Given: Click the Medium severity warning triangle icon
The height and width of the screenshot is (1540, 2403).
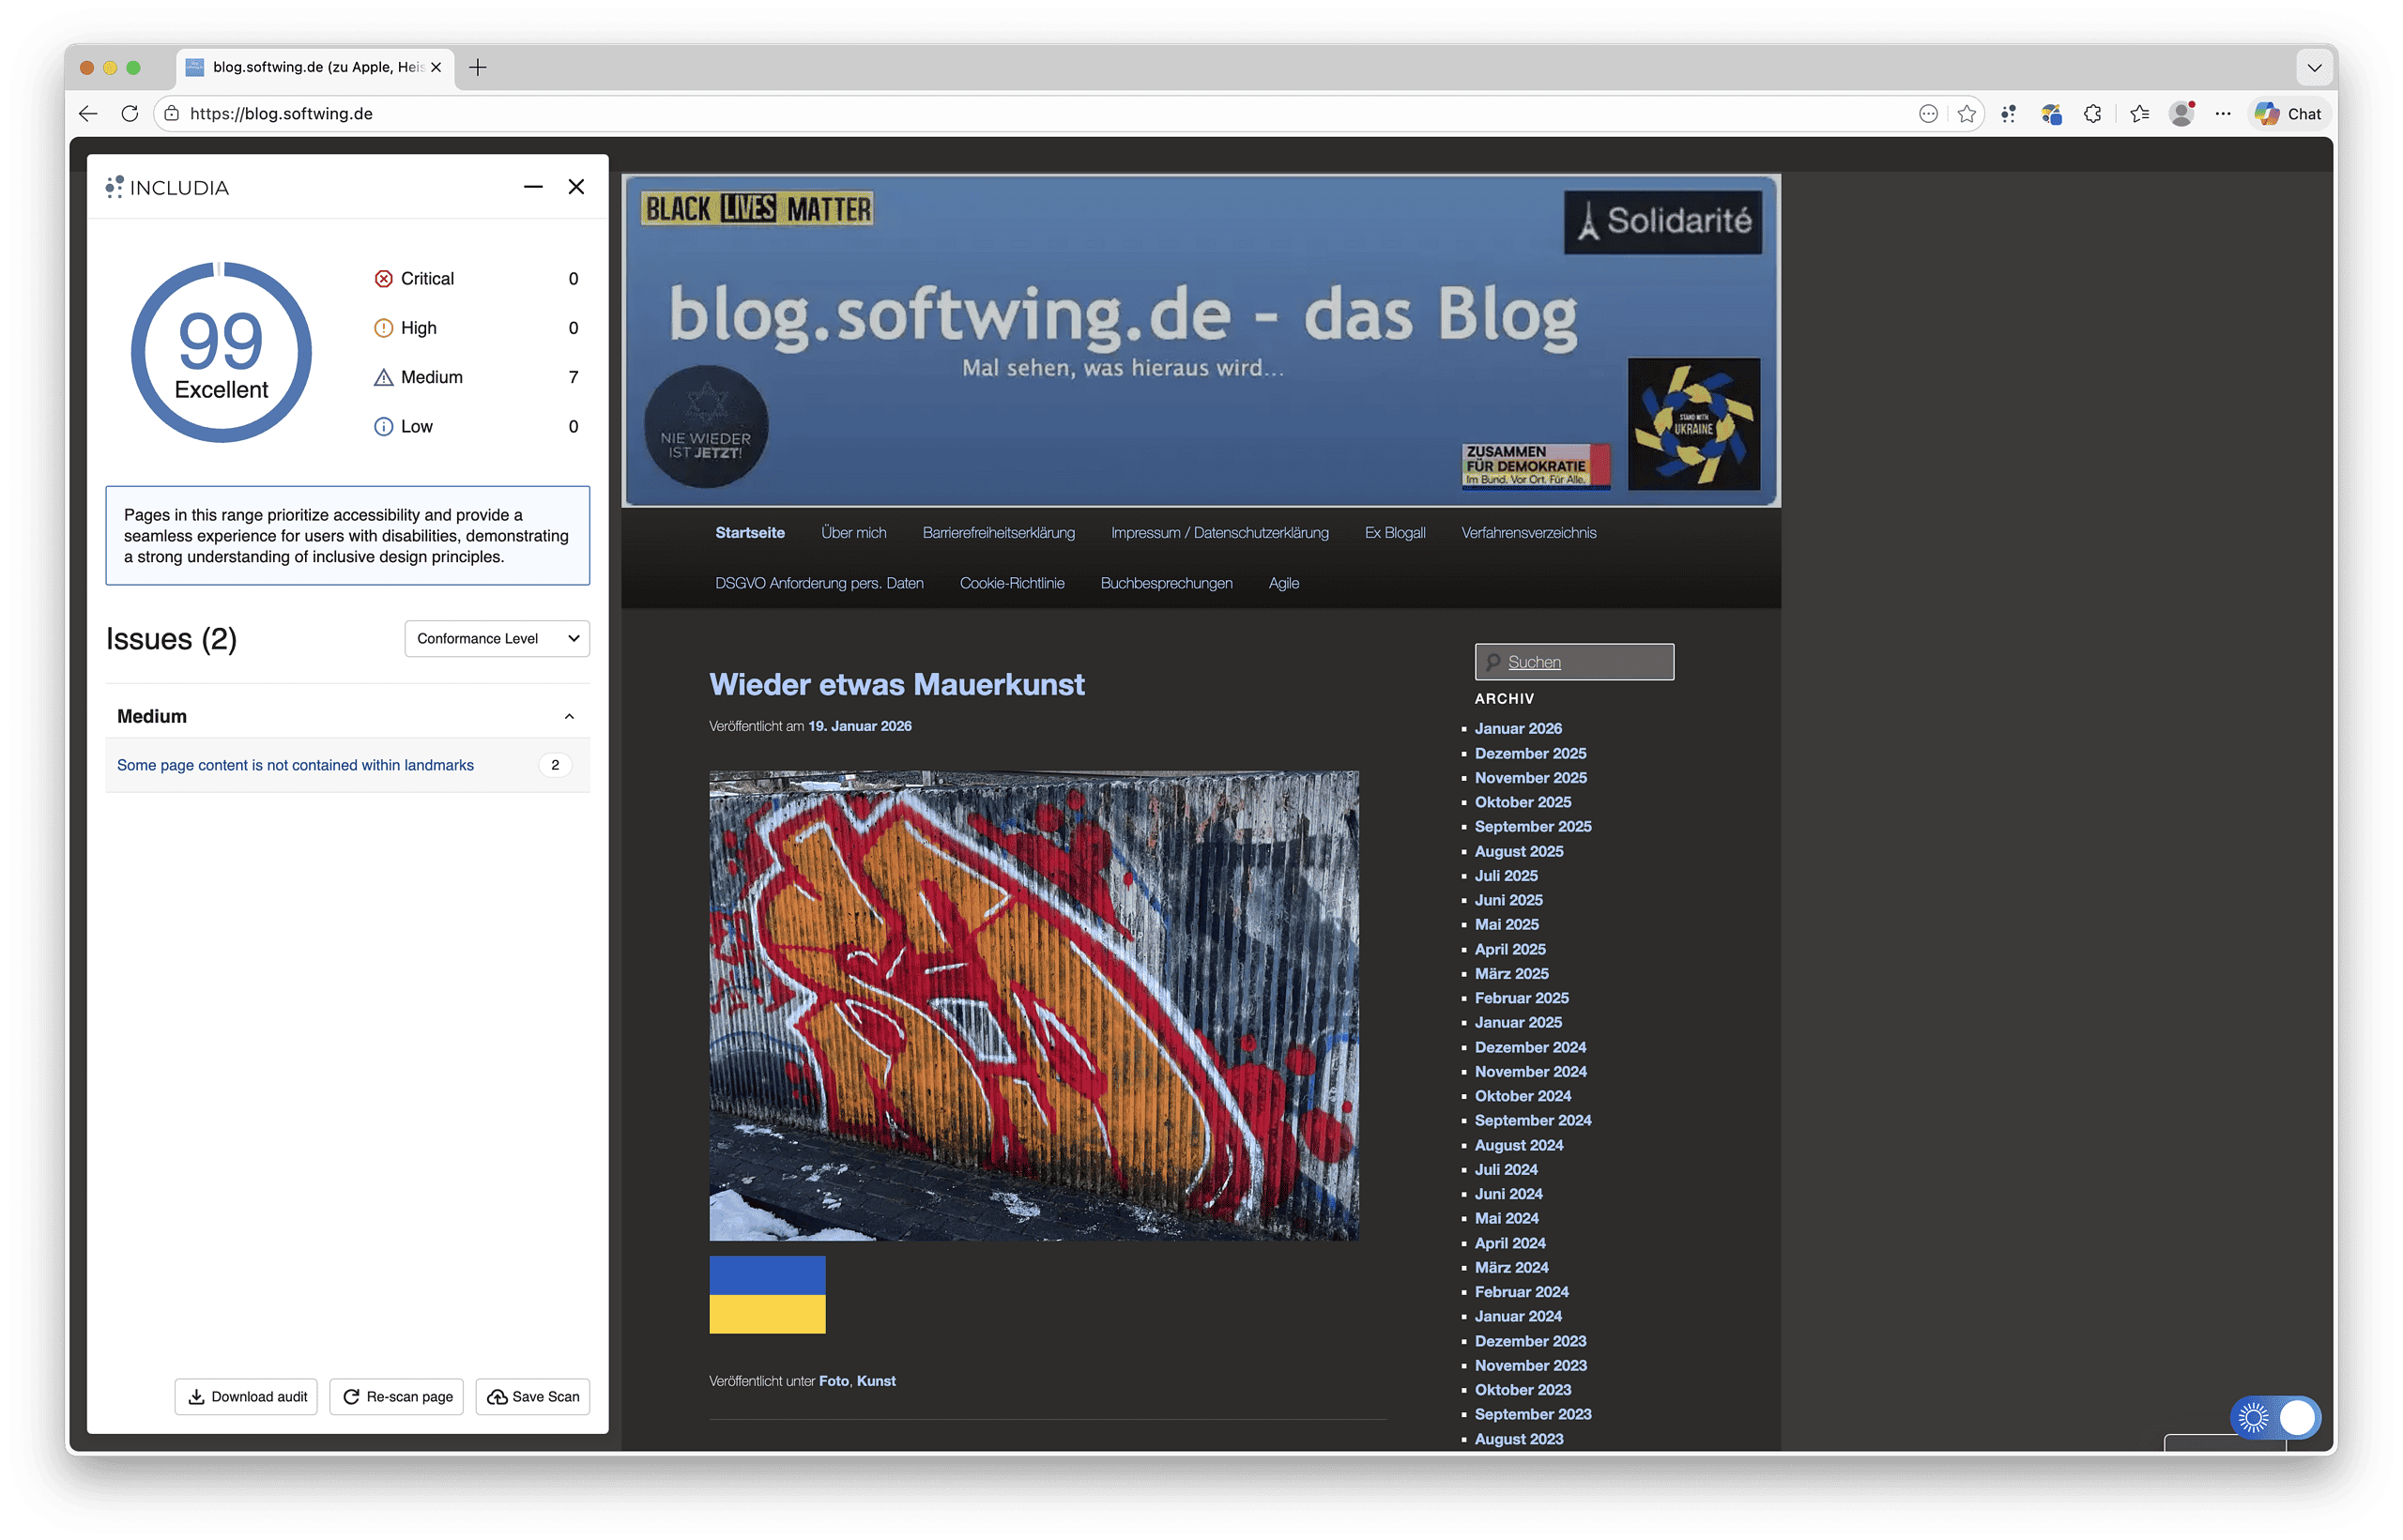Looking at the screenshot, I should coord(383,377).
